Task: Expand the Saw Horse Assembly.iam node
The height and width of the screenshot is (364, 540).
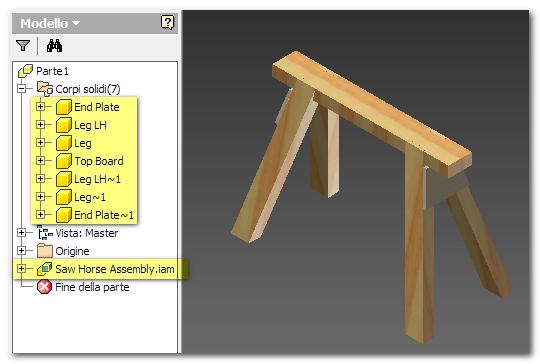Action: point(22,269)
